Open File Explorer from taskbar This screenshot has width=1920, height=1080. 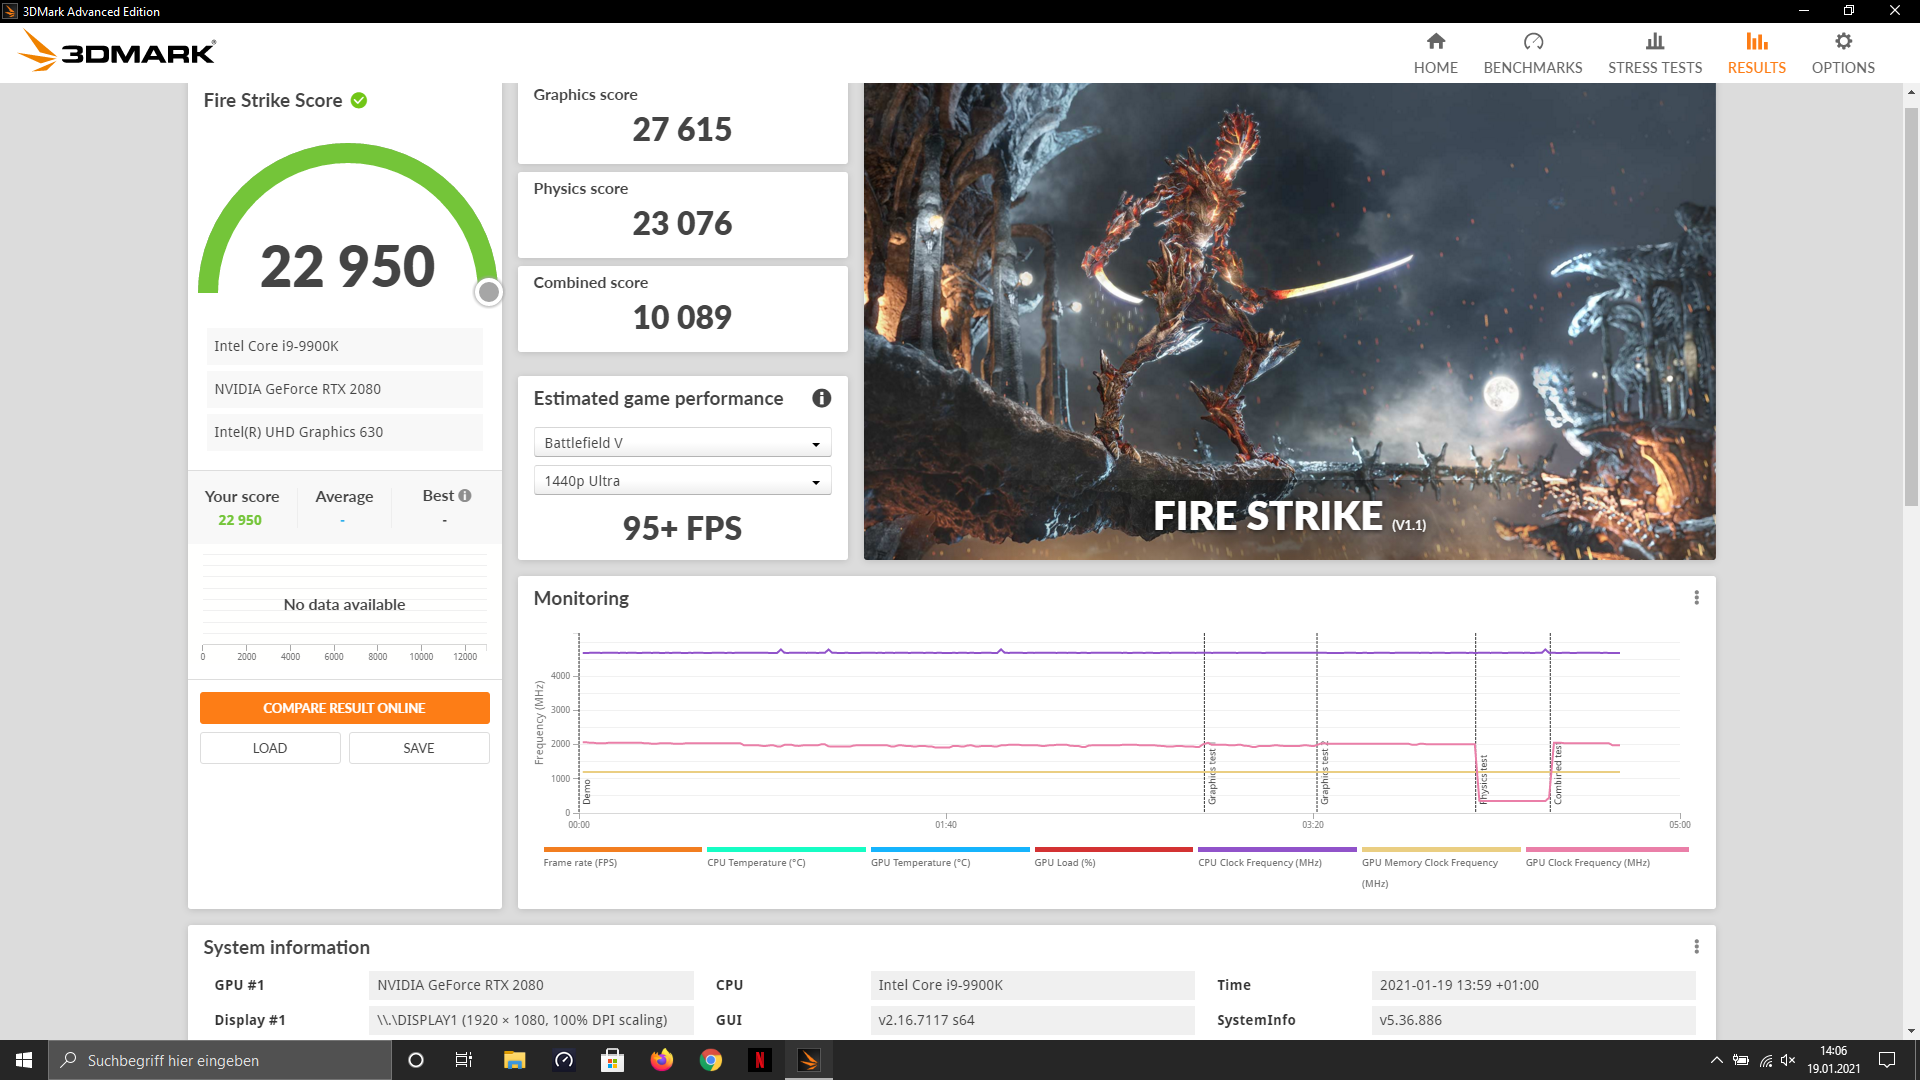(x=514, y=1060)
